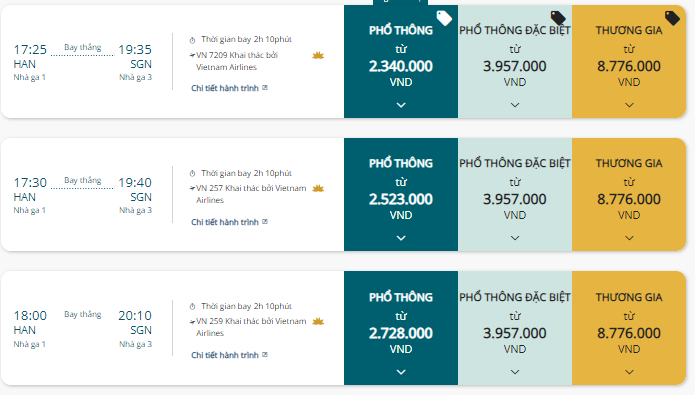
Task: Select Phổ Thông Đặc Biệt fare on 17:30 flight
Action: (x=515, y=195)
